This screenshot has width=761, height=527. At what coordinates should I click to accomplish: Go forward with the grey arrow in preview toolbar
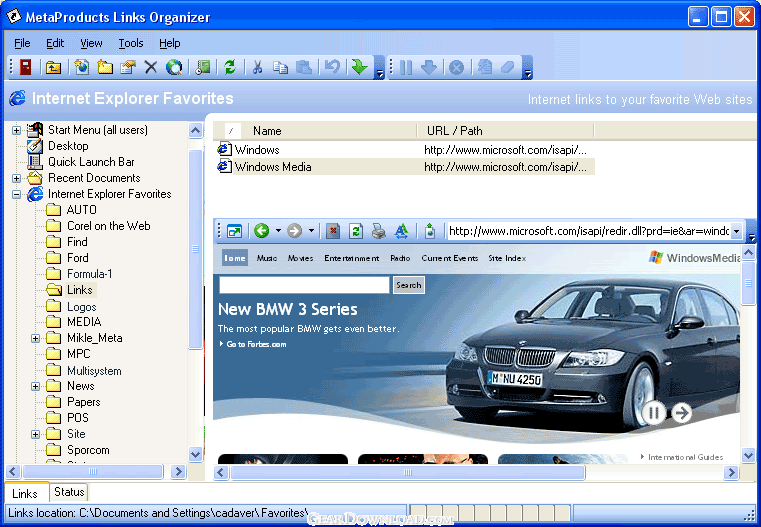[x=295, y=231]
